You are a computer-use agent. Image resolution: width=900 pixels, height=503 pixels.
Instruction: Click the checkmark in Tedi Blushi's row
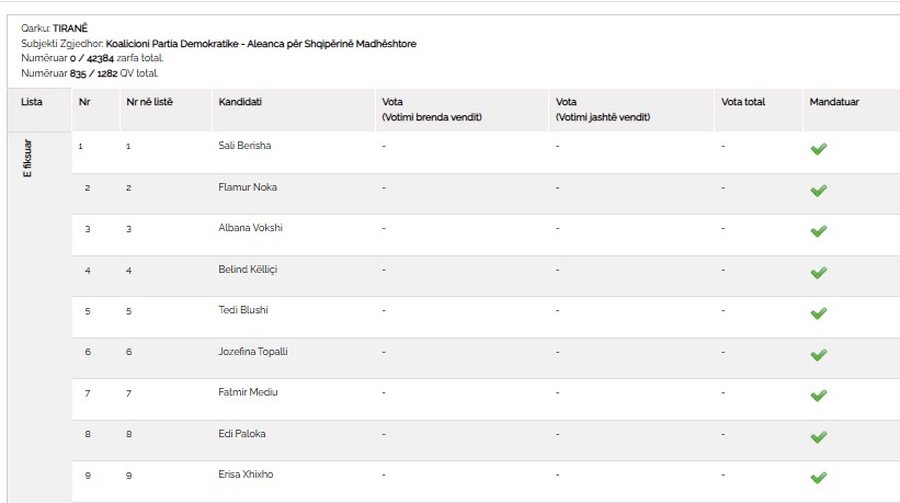(x=818, y=314)
